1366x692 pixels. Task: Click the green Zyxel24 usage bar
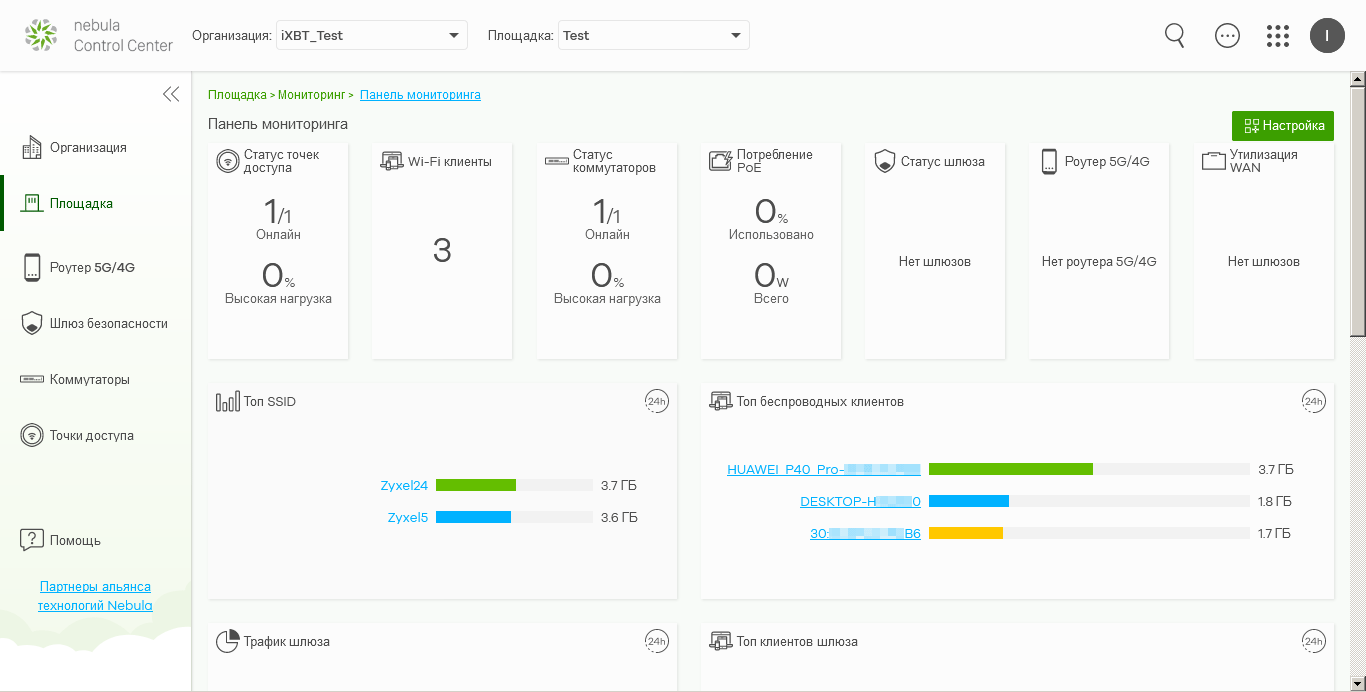coord(476,486)
